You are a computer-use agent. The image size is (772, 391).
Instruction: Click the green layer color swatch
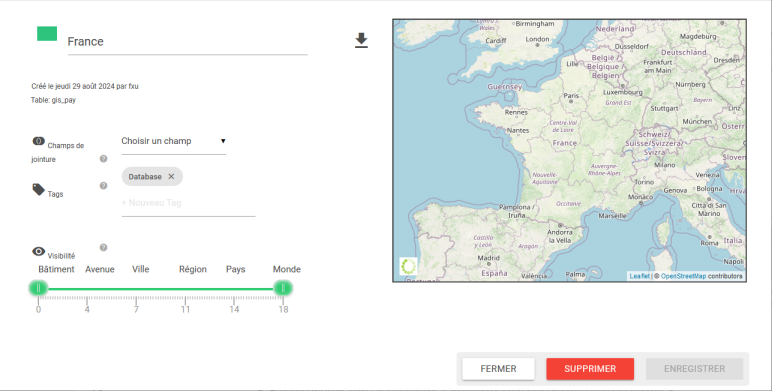click(x=47, y=33)
